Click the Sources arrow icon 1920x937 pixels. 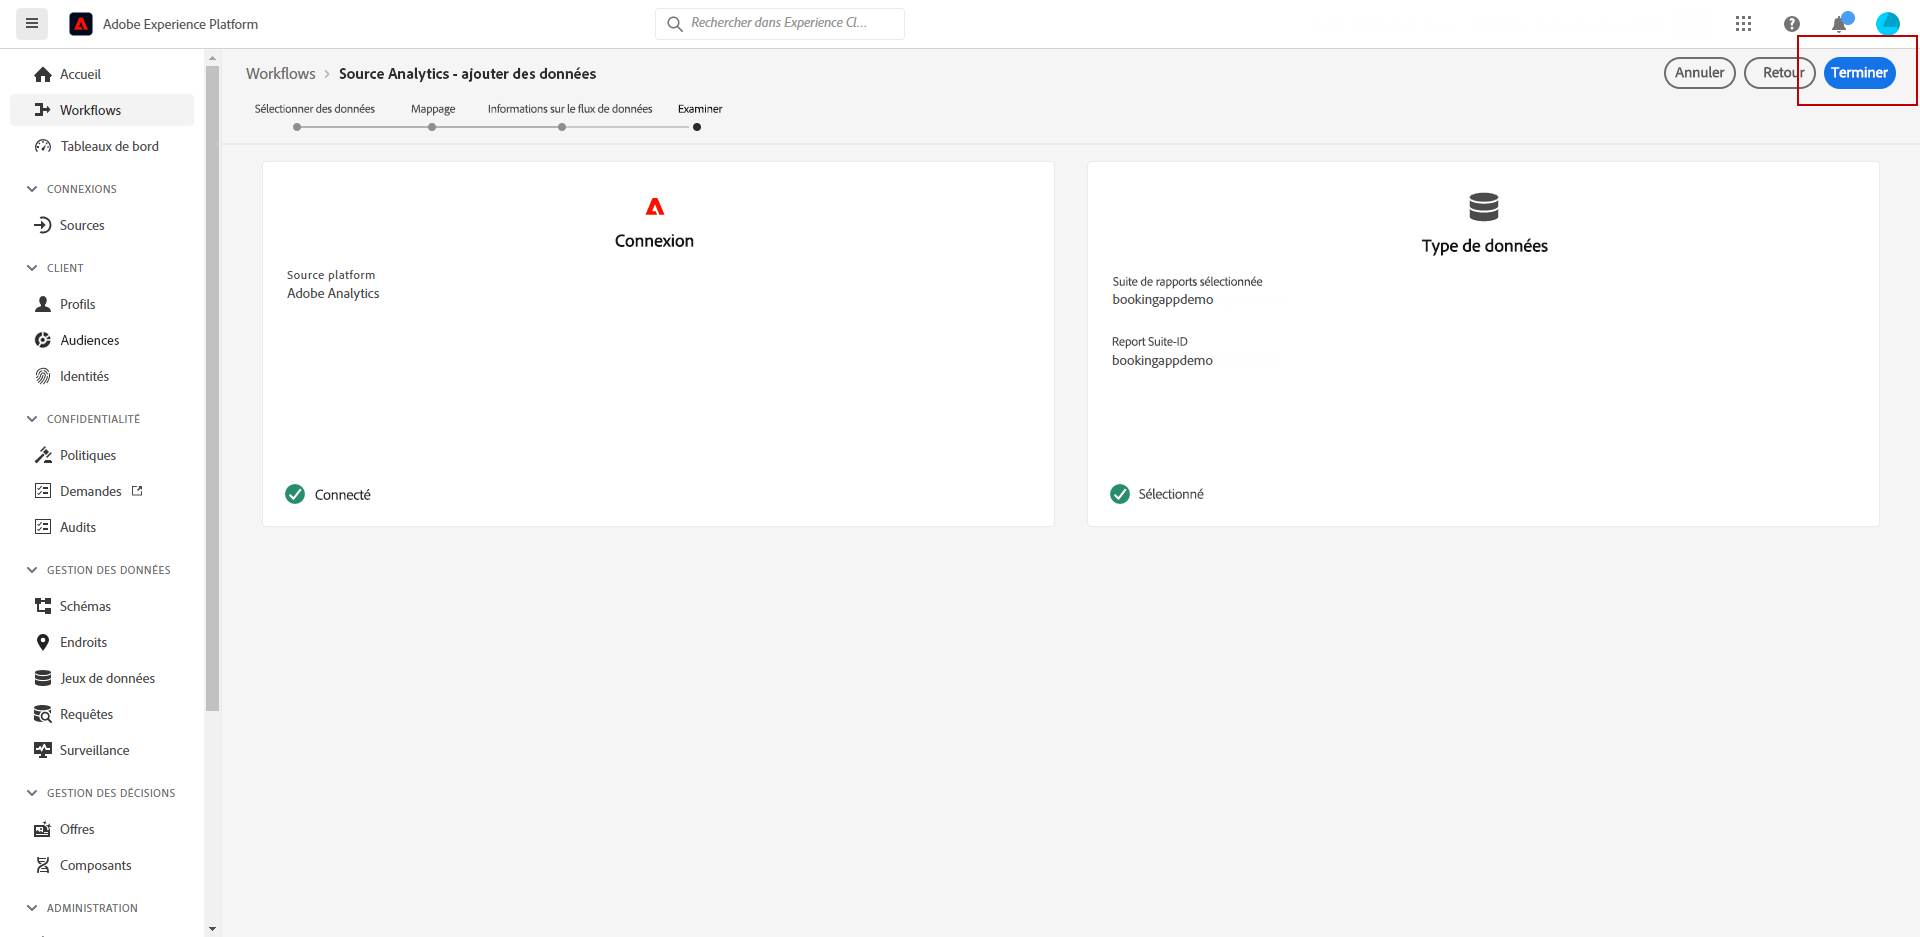click(43, 225)
